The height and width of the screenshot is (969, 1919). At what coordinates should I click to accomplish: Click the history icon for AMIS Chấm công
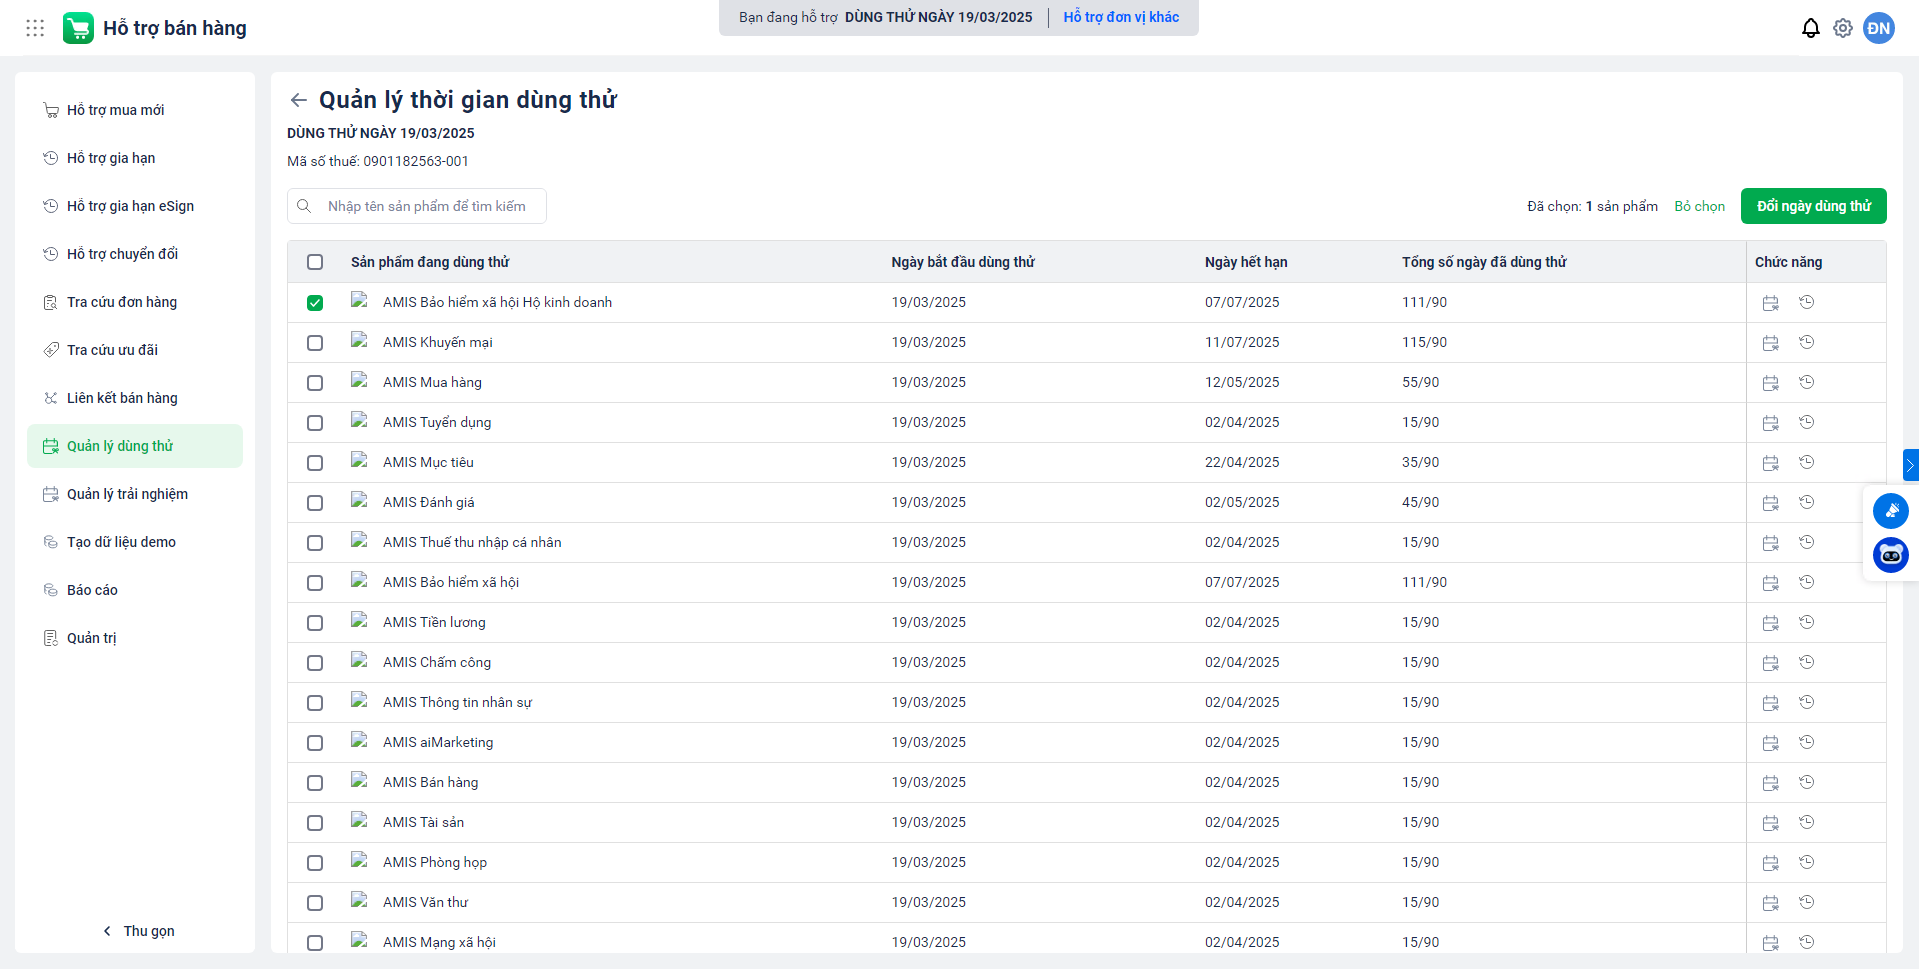(1806, 662)
